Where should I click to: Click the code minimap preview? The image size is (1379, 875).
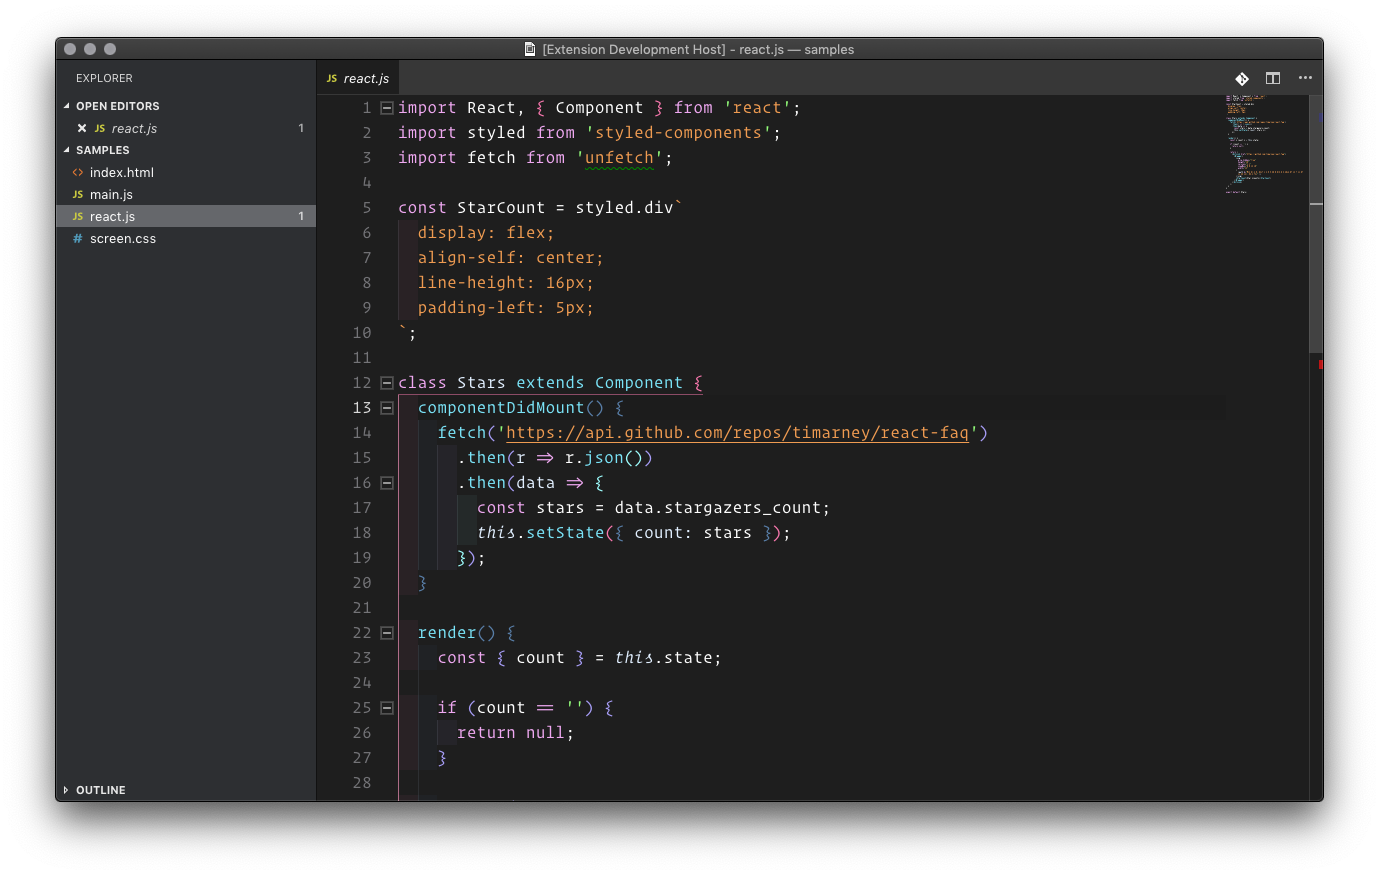[x=1265, y=144]
